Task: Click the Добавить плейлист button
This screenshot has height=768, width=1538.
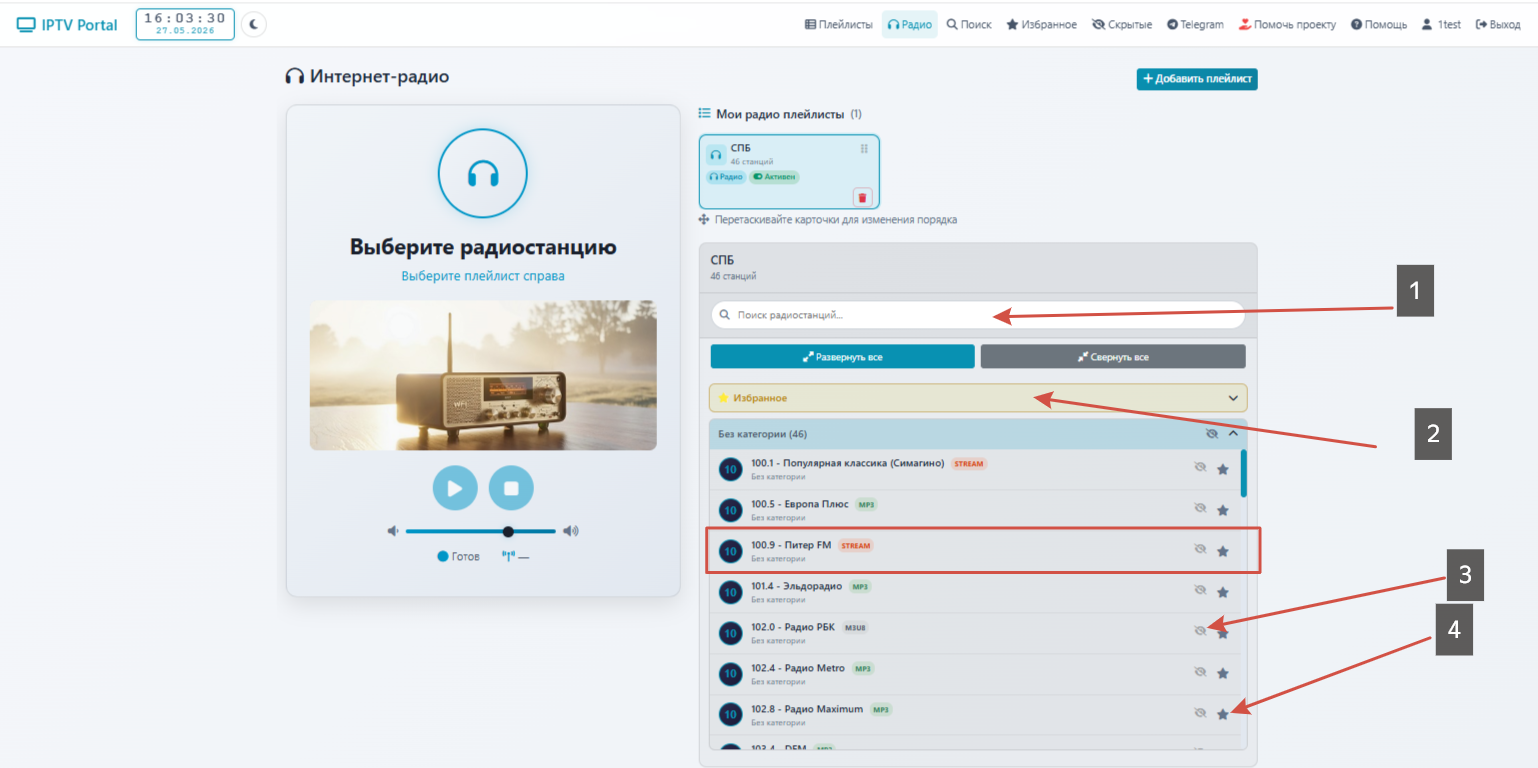Action: tap(1197, 79)
